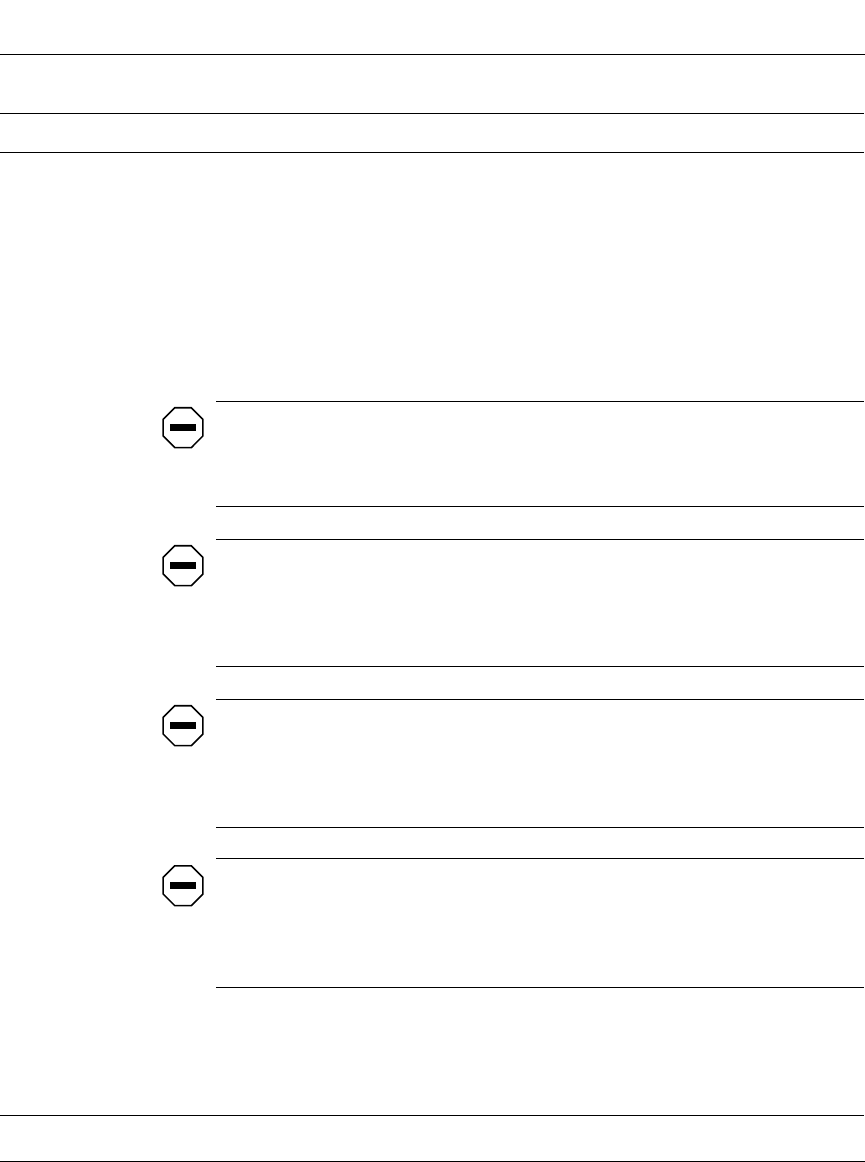Click the top rule of the first caution
865x1162 pixels.
pos(540,402)
